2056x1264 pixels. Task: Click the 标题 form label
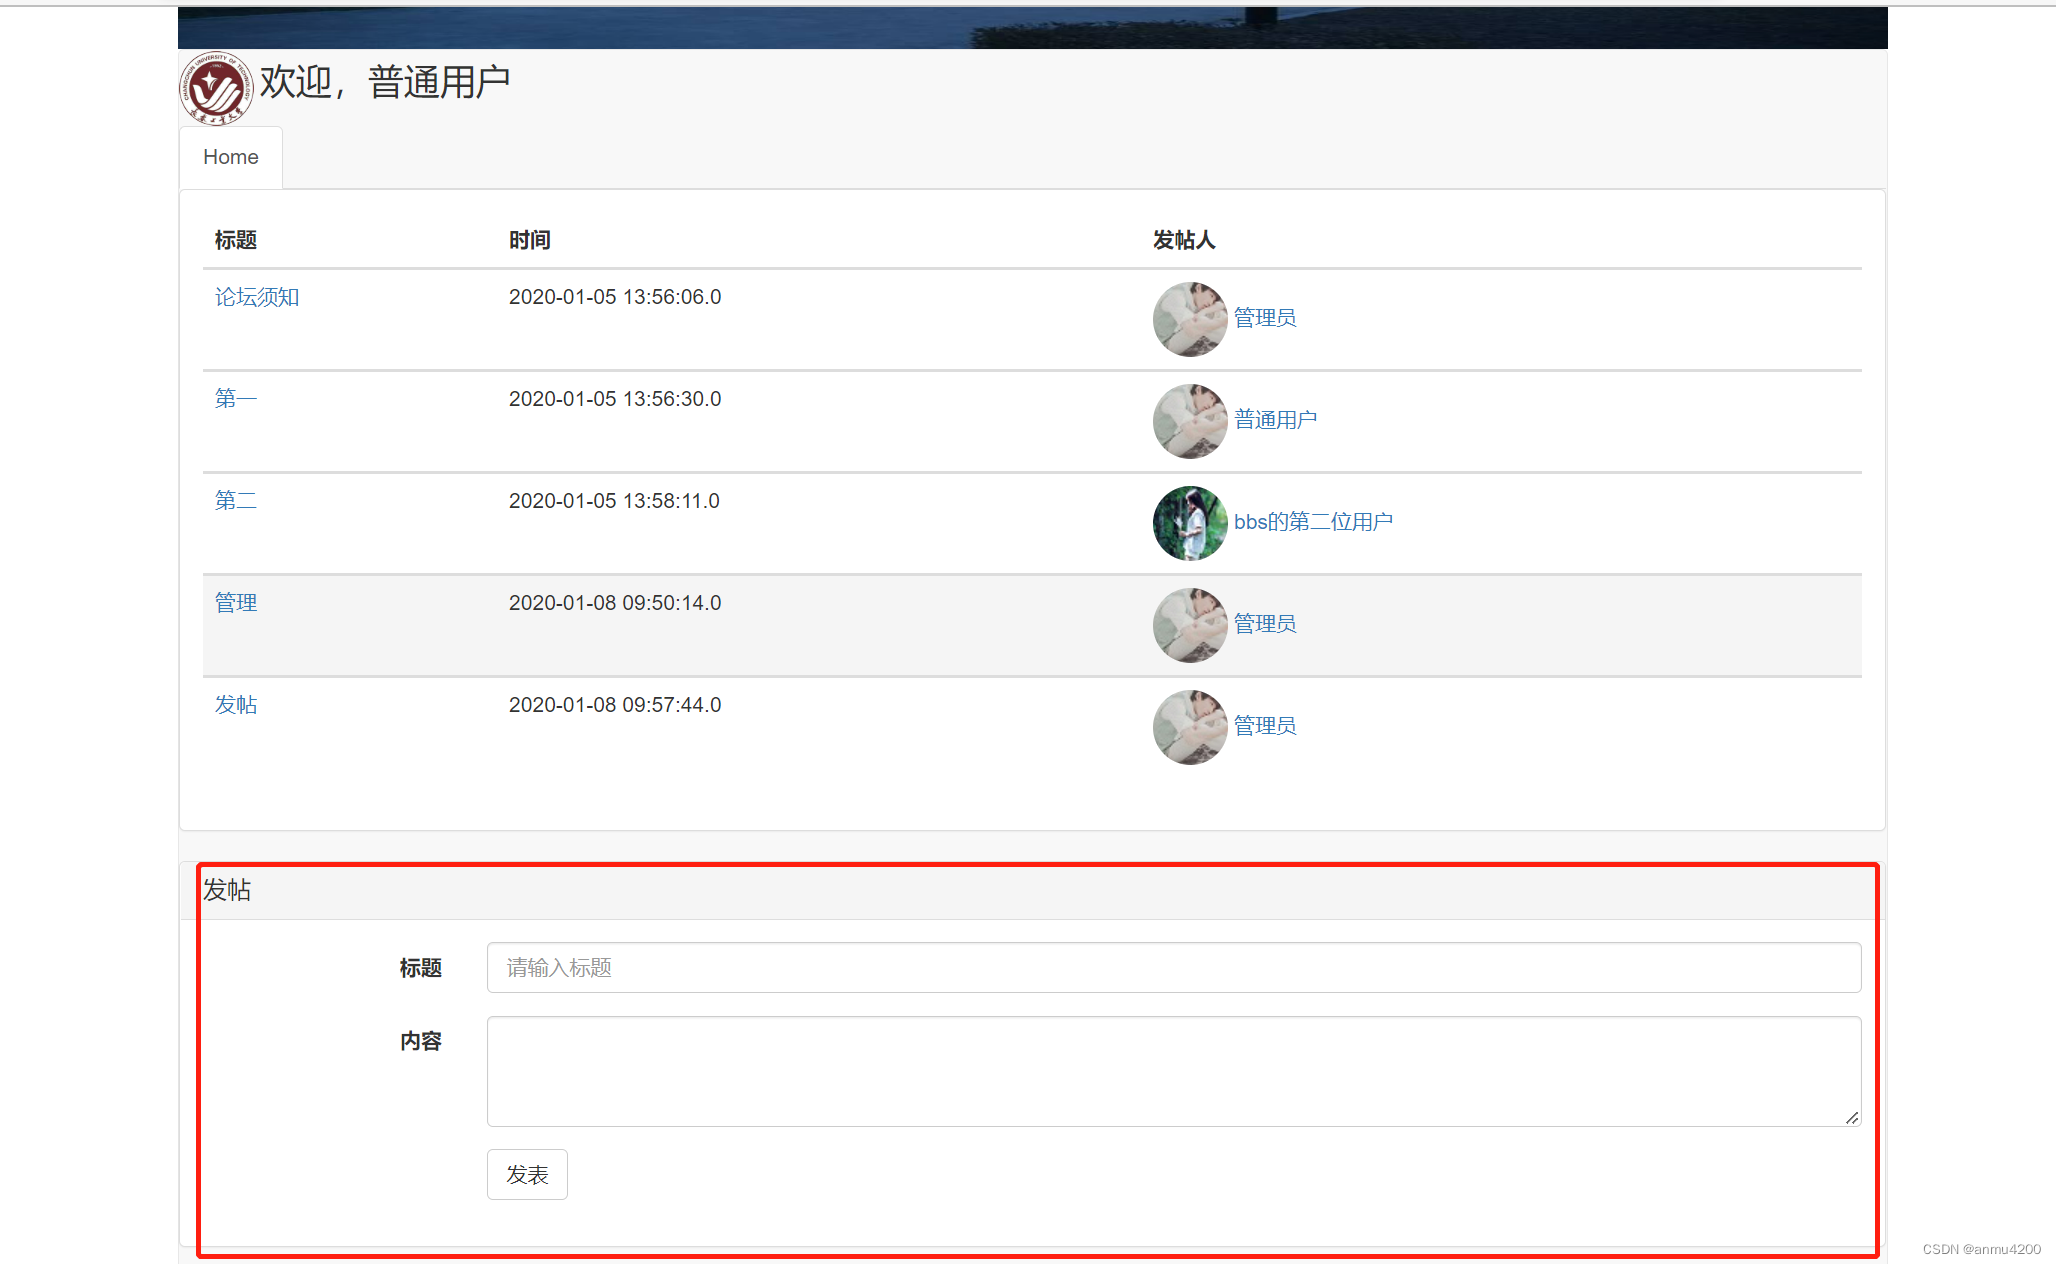(421, 968)
